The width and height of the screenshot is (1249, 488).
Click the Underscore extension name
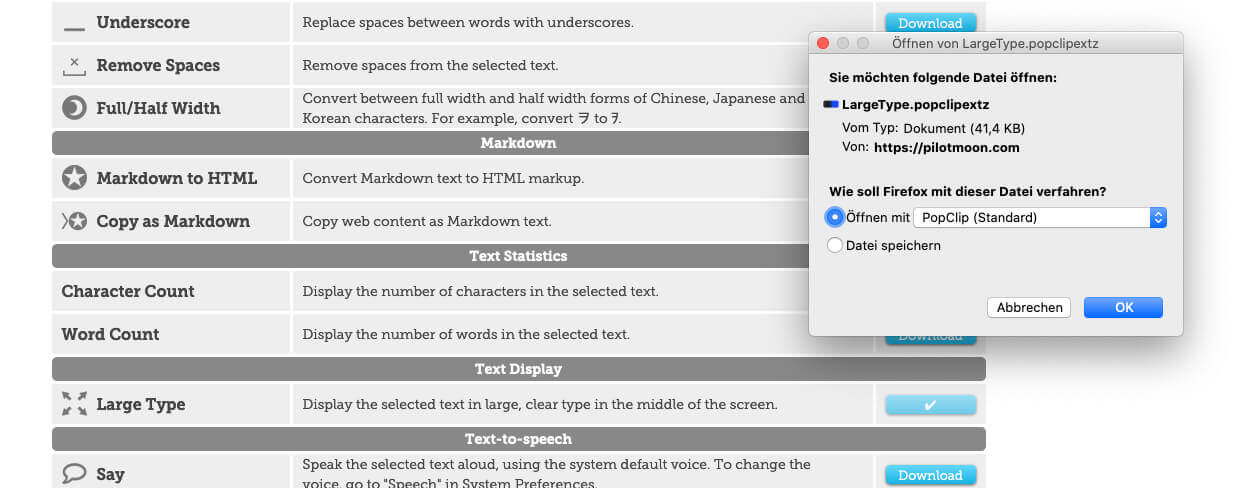coord(143,22)
